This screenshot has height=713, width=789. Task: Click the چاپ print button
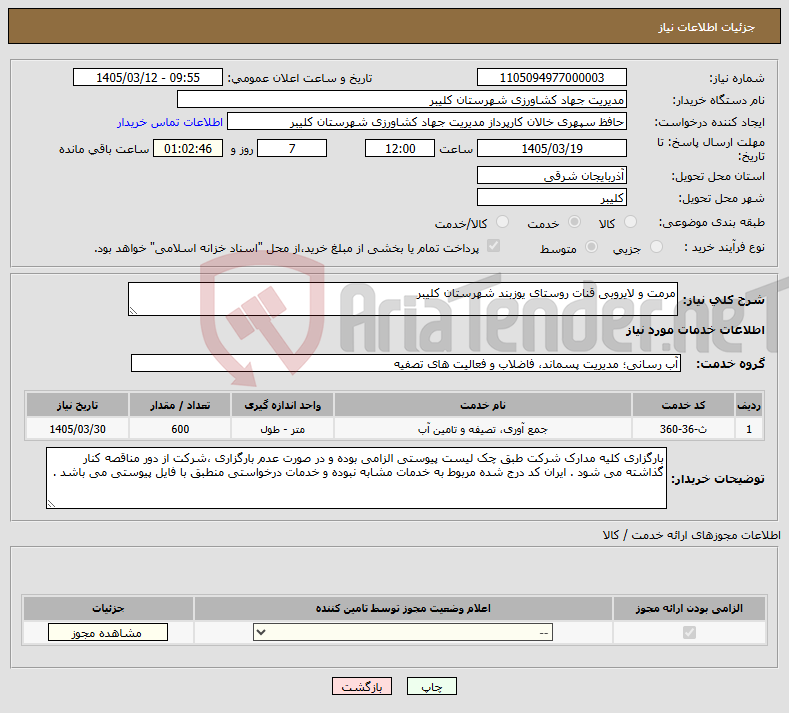[432, 686]
